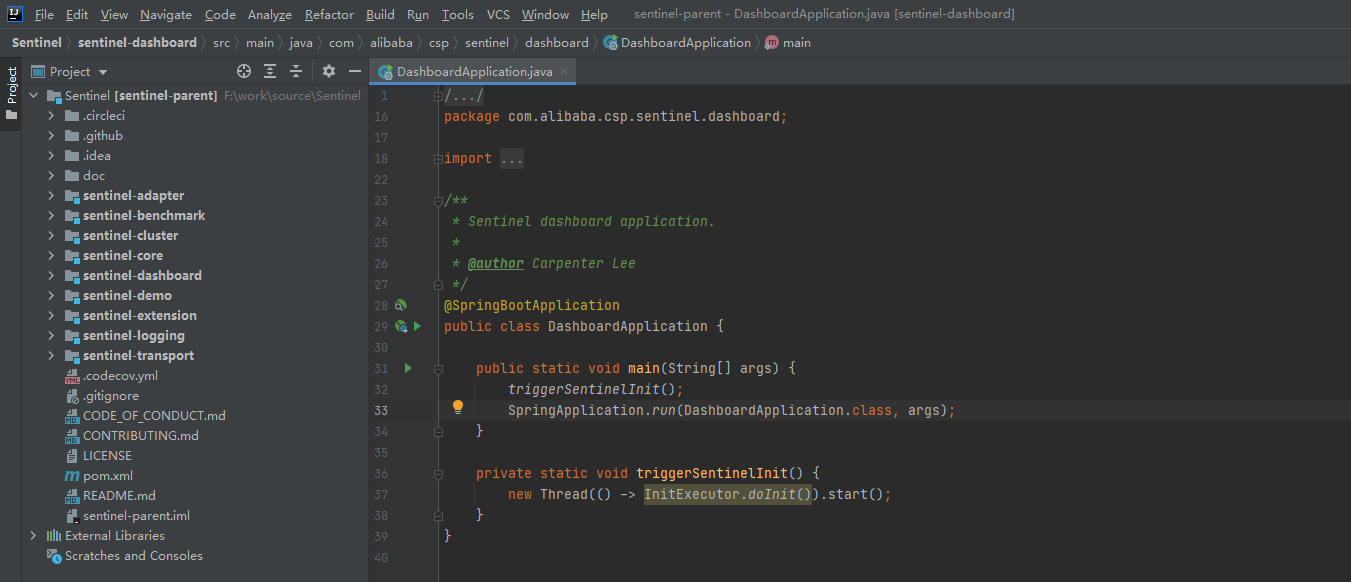Open the Tools menu

457,15
